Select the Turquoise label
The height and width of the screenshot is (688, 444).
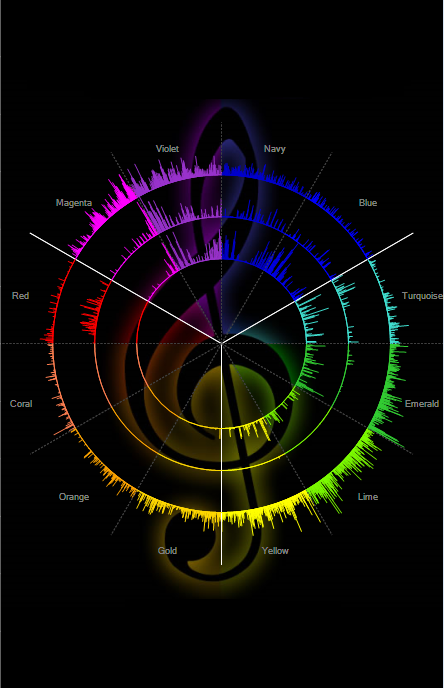click(422, 296)
